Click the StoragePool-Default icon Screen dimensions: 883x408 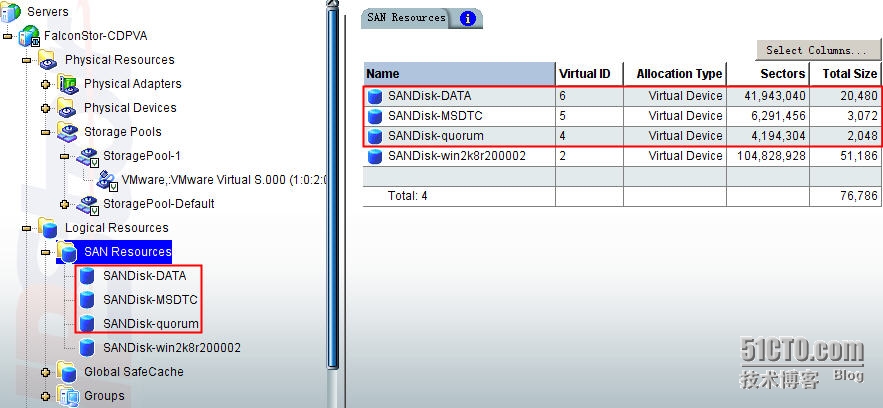point(87,205)
